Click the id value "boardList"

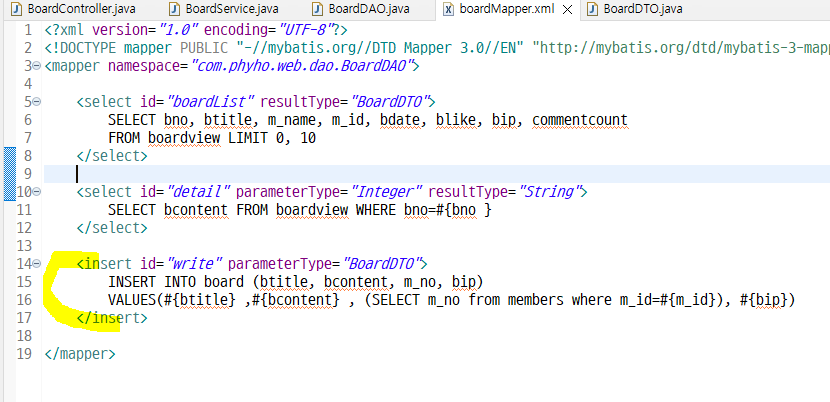coord(211,102)
